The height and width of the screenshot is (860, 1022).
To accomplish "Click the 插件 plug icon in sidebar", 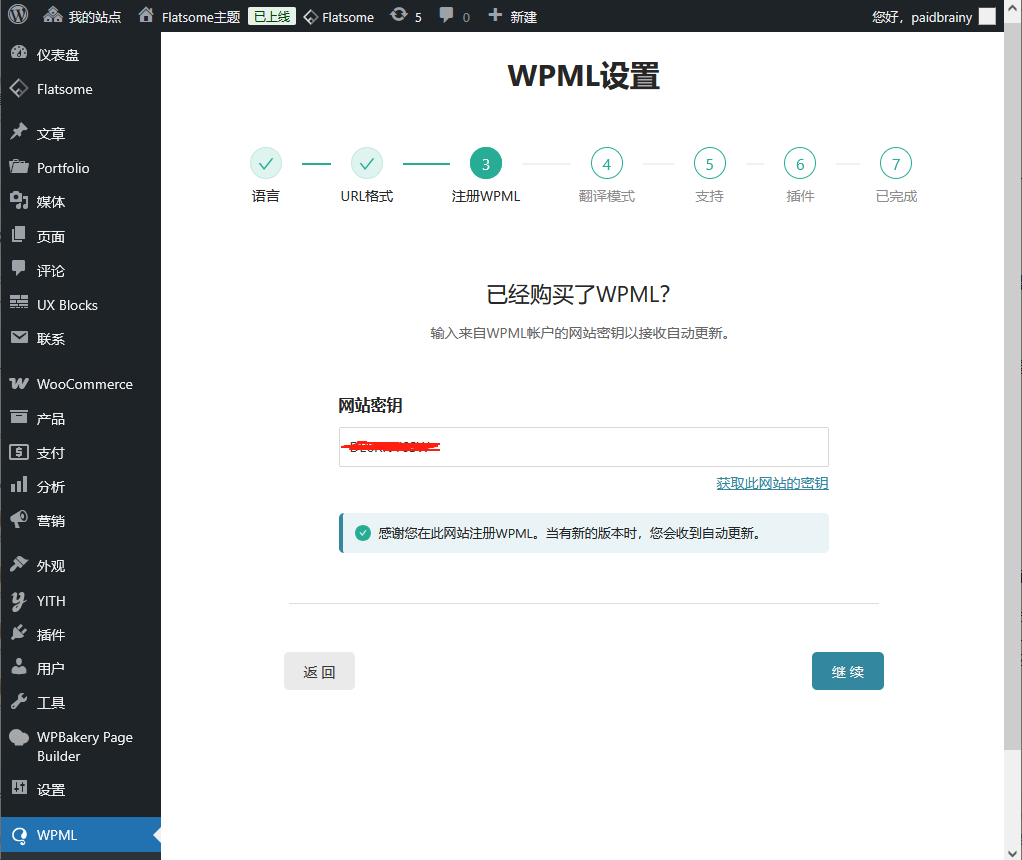I will pos(19,632).
